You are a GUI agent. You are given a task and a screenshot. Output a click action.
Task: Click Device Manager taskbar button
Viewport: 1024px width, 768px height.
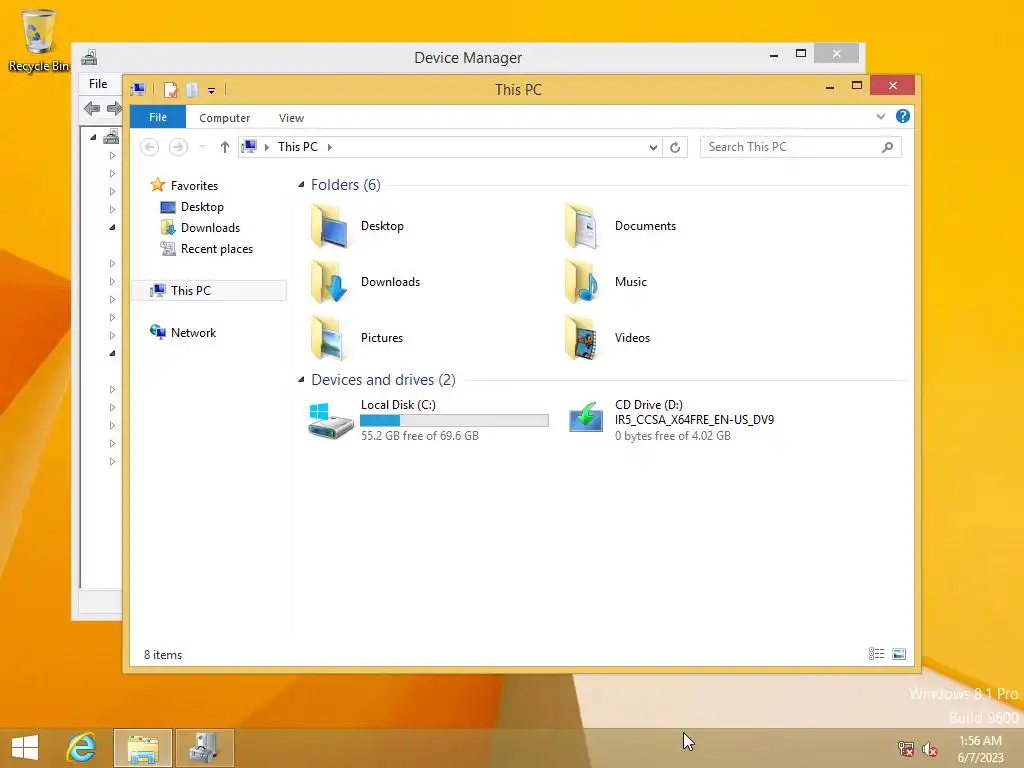click(x=204, y=748)
